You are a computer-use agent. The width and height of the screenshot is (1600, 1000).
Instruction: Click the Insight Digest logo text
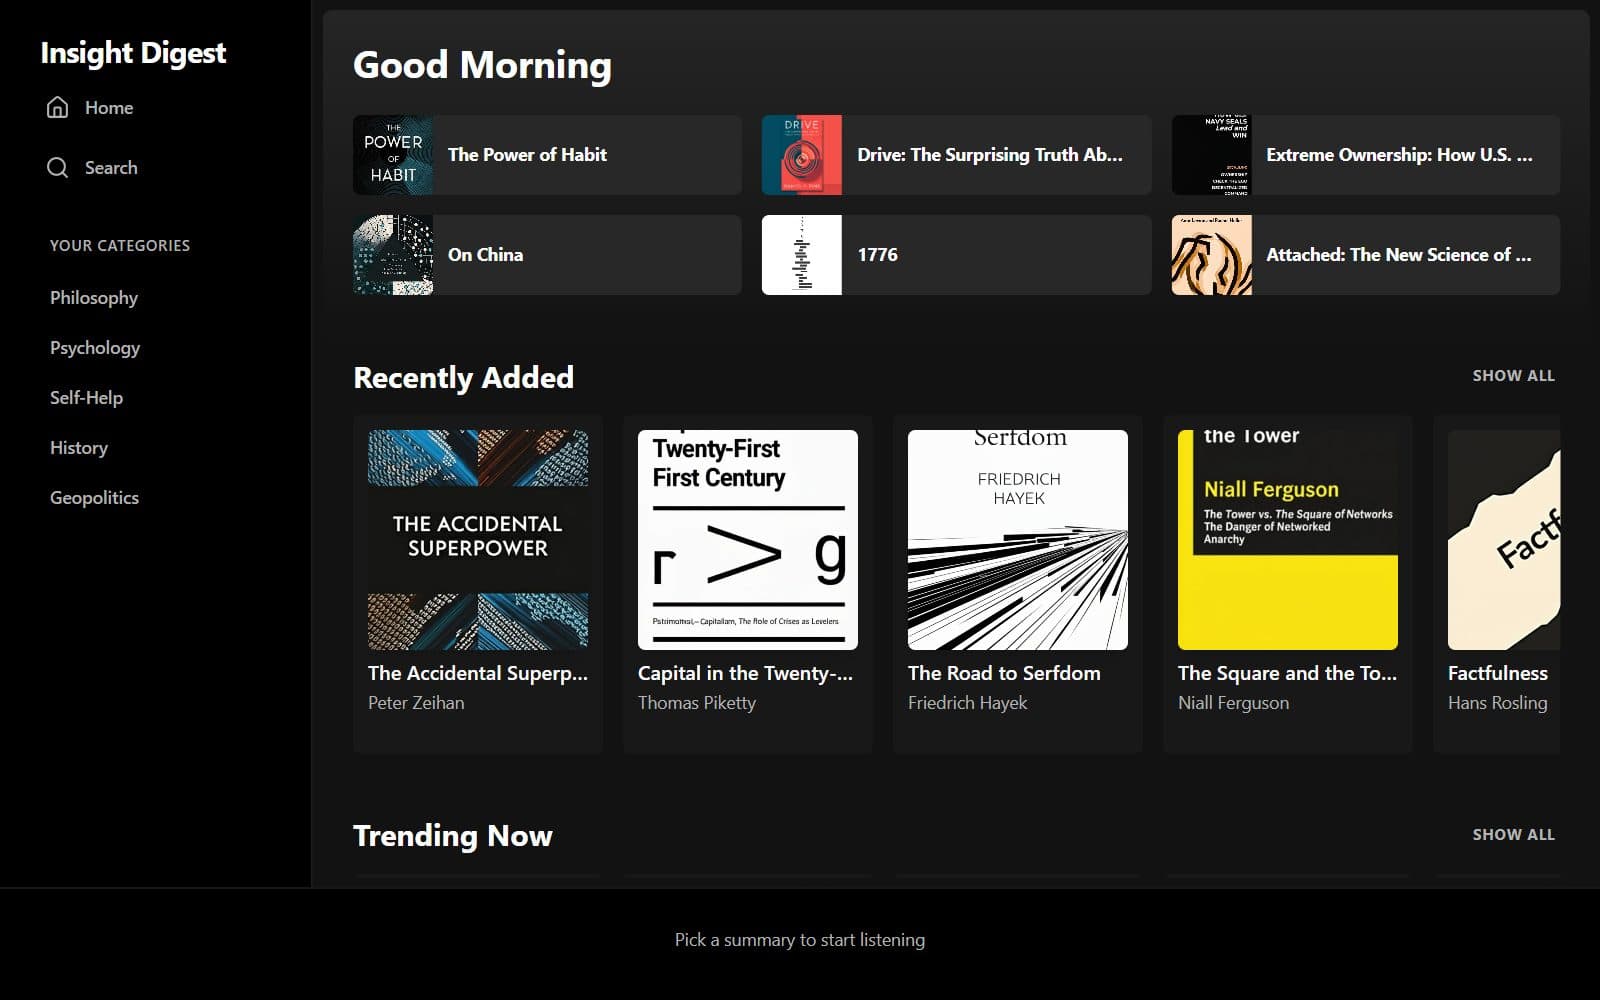(133, 52)
